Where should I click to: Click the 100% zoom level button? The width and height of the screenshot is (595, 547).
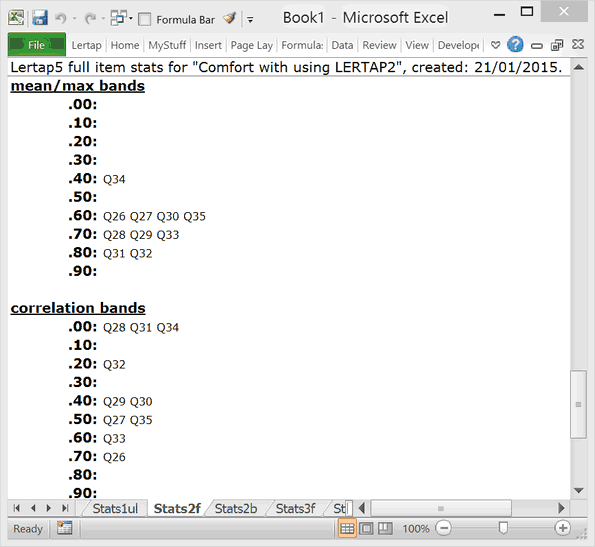416,528
